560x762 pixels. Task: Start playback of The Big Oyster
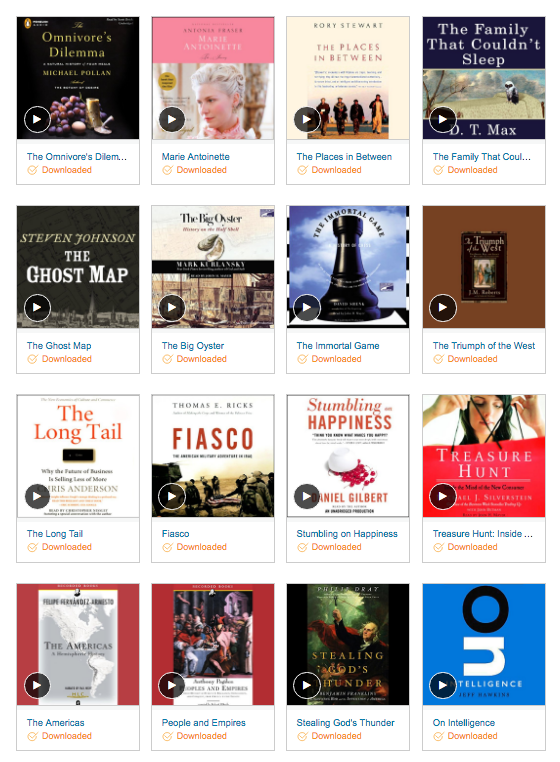pos(172,308)
